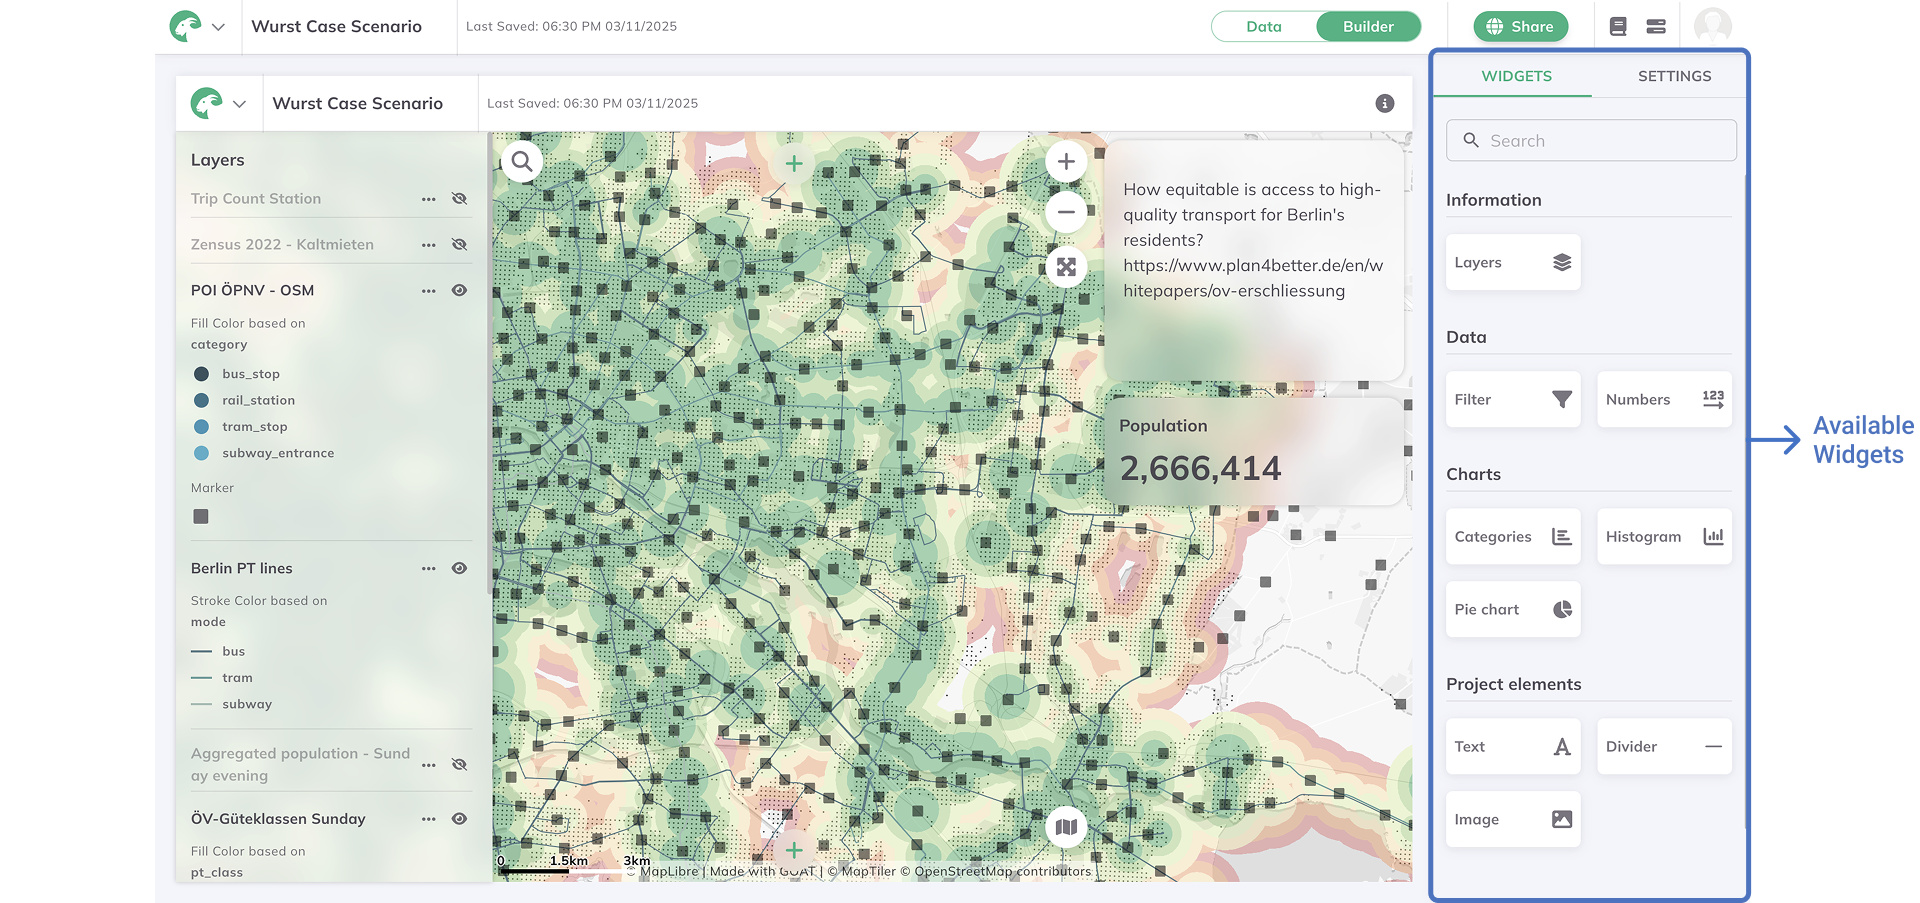Add the Pie chart widget
This screenshot has height=903, width=1920.
tap(1512, 609)
